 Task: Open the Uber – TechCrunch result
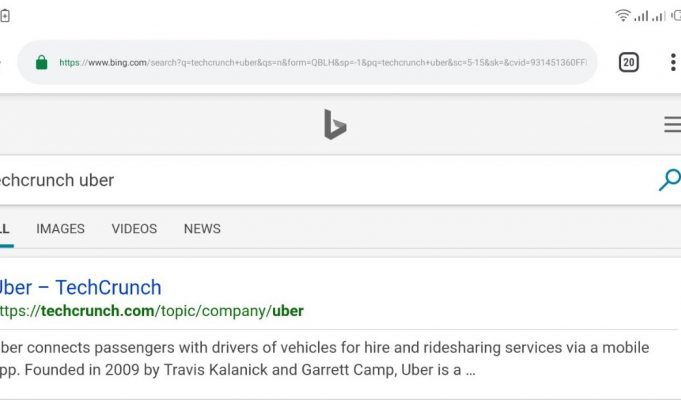[x=80, y=288]
